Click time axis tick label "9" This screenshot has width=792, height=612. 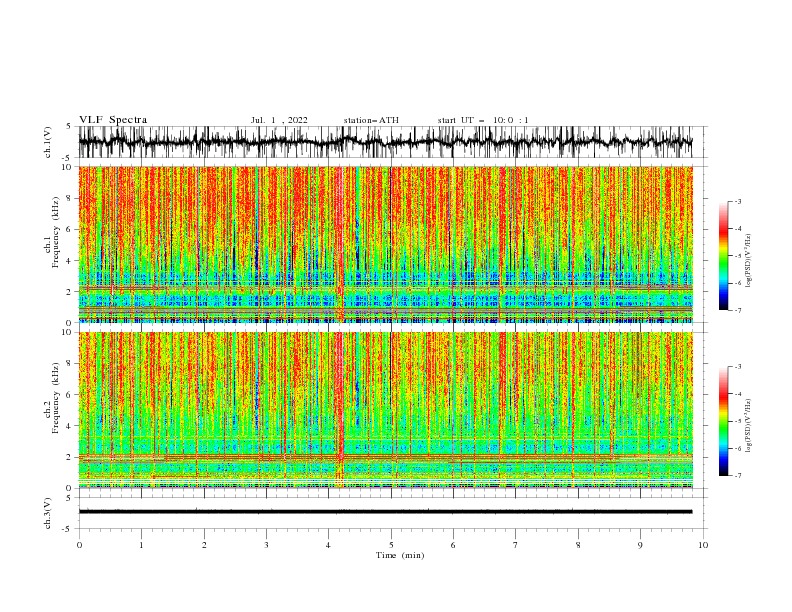coord(640,545)
